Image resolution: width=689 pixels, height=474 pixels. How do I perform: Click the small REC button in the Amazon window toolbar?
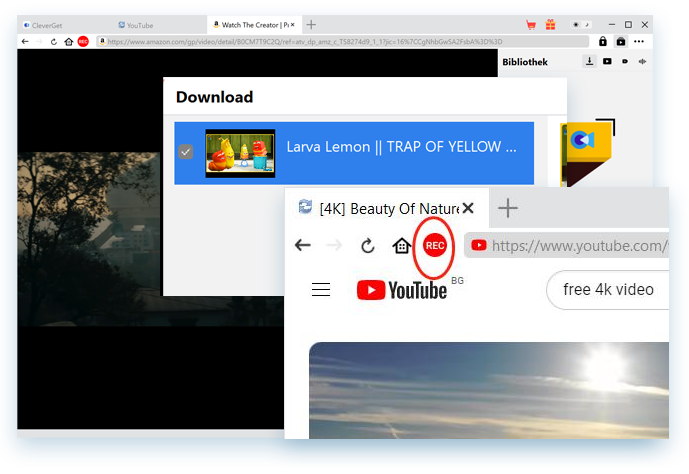pyautogui.click(x=83, y=42)
